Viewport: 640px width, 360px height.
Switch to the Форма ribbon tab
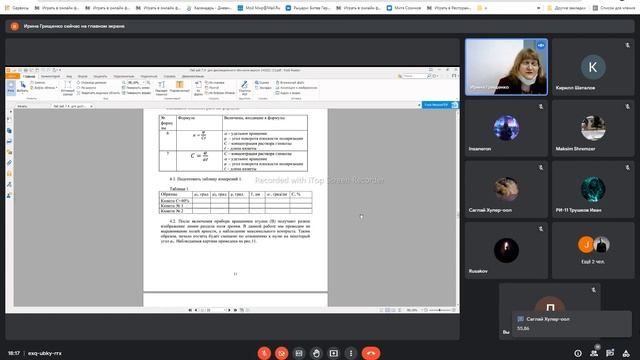pyautogui.click(x=82, y=76)
